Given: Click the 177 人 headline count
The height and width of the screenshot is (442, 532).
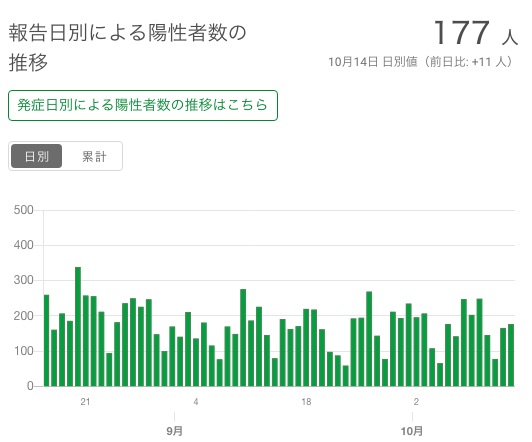Looking at the screenshot, I should (x=476, y=33).
